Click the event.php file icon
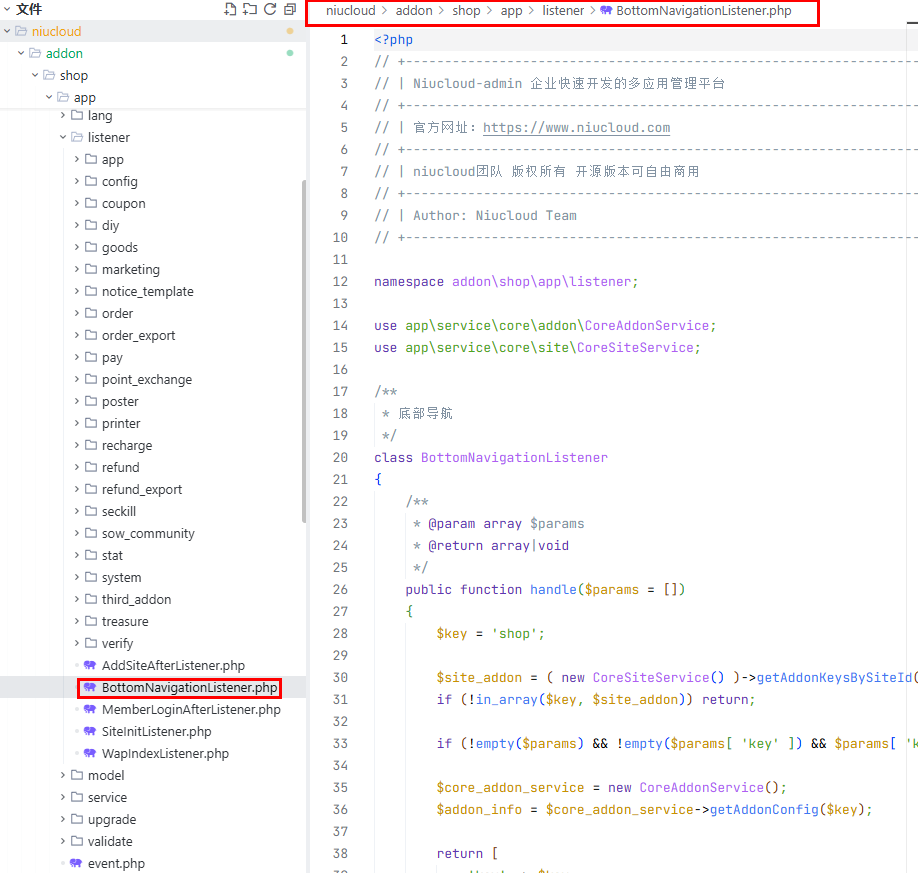Screen dimensions: 918x873 click(x=76, y=863)
